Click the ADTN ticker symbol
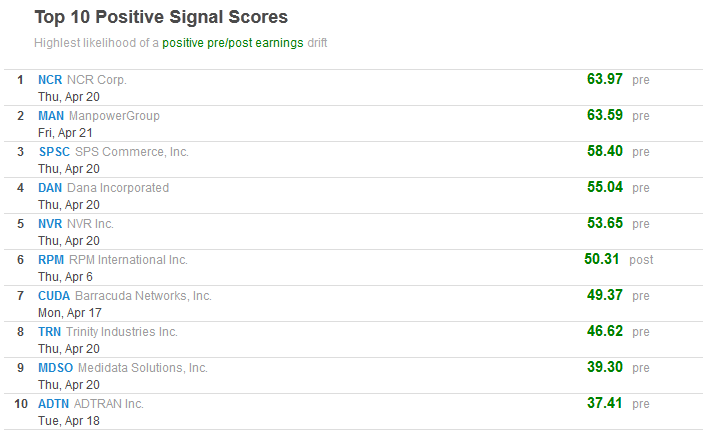 tap(54, 404)
